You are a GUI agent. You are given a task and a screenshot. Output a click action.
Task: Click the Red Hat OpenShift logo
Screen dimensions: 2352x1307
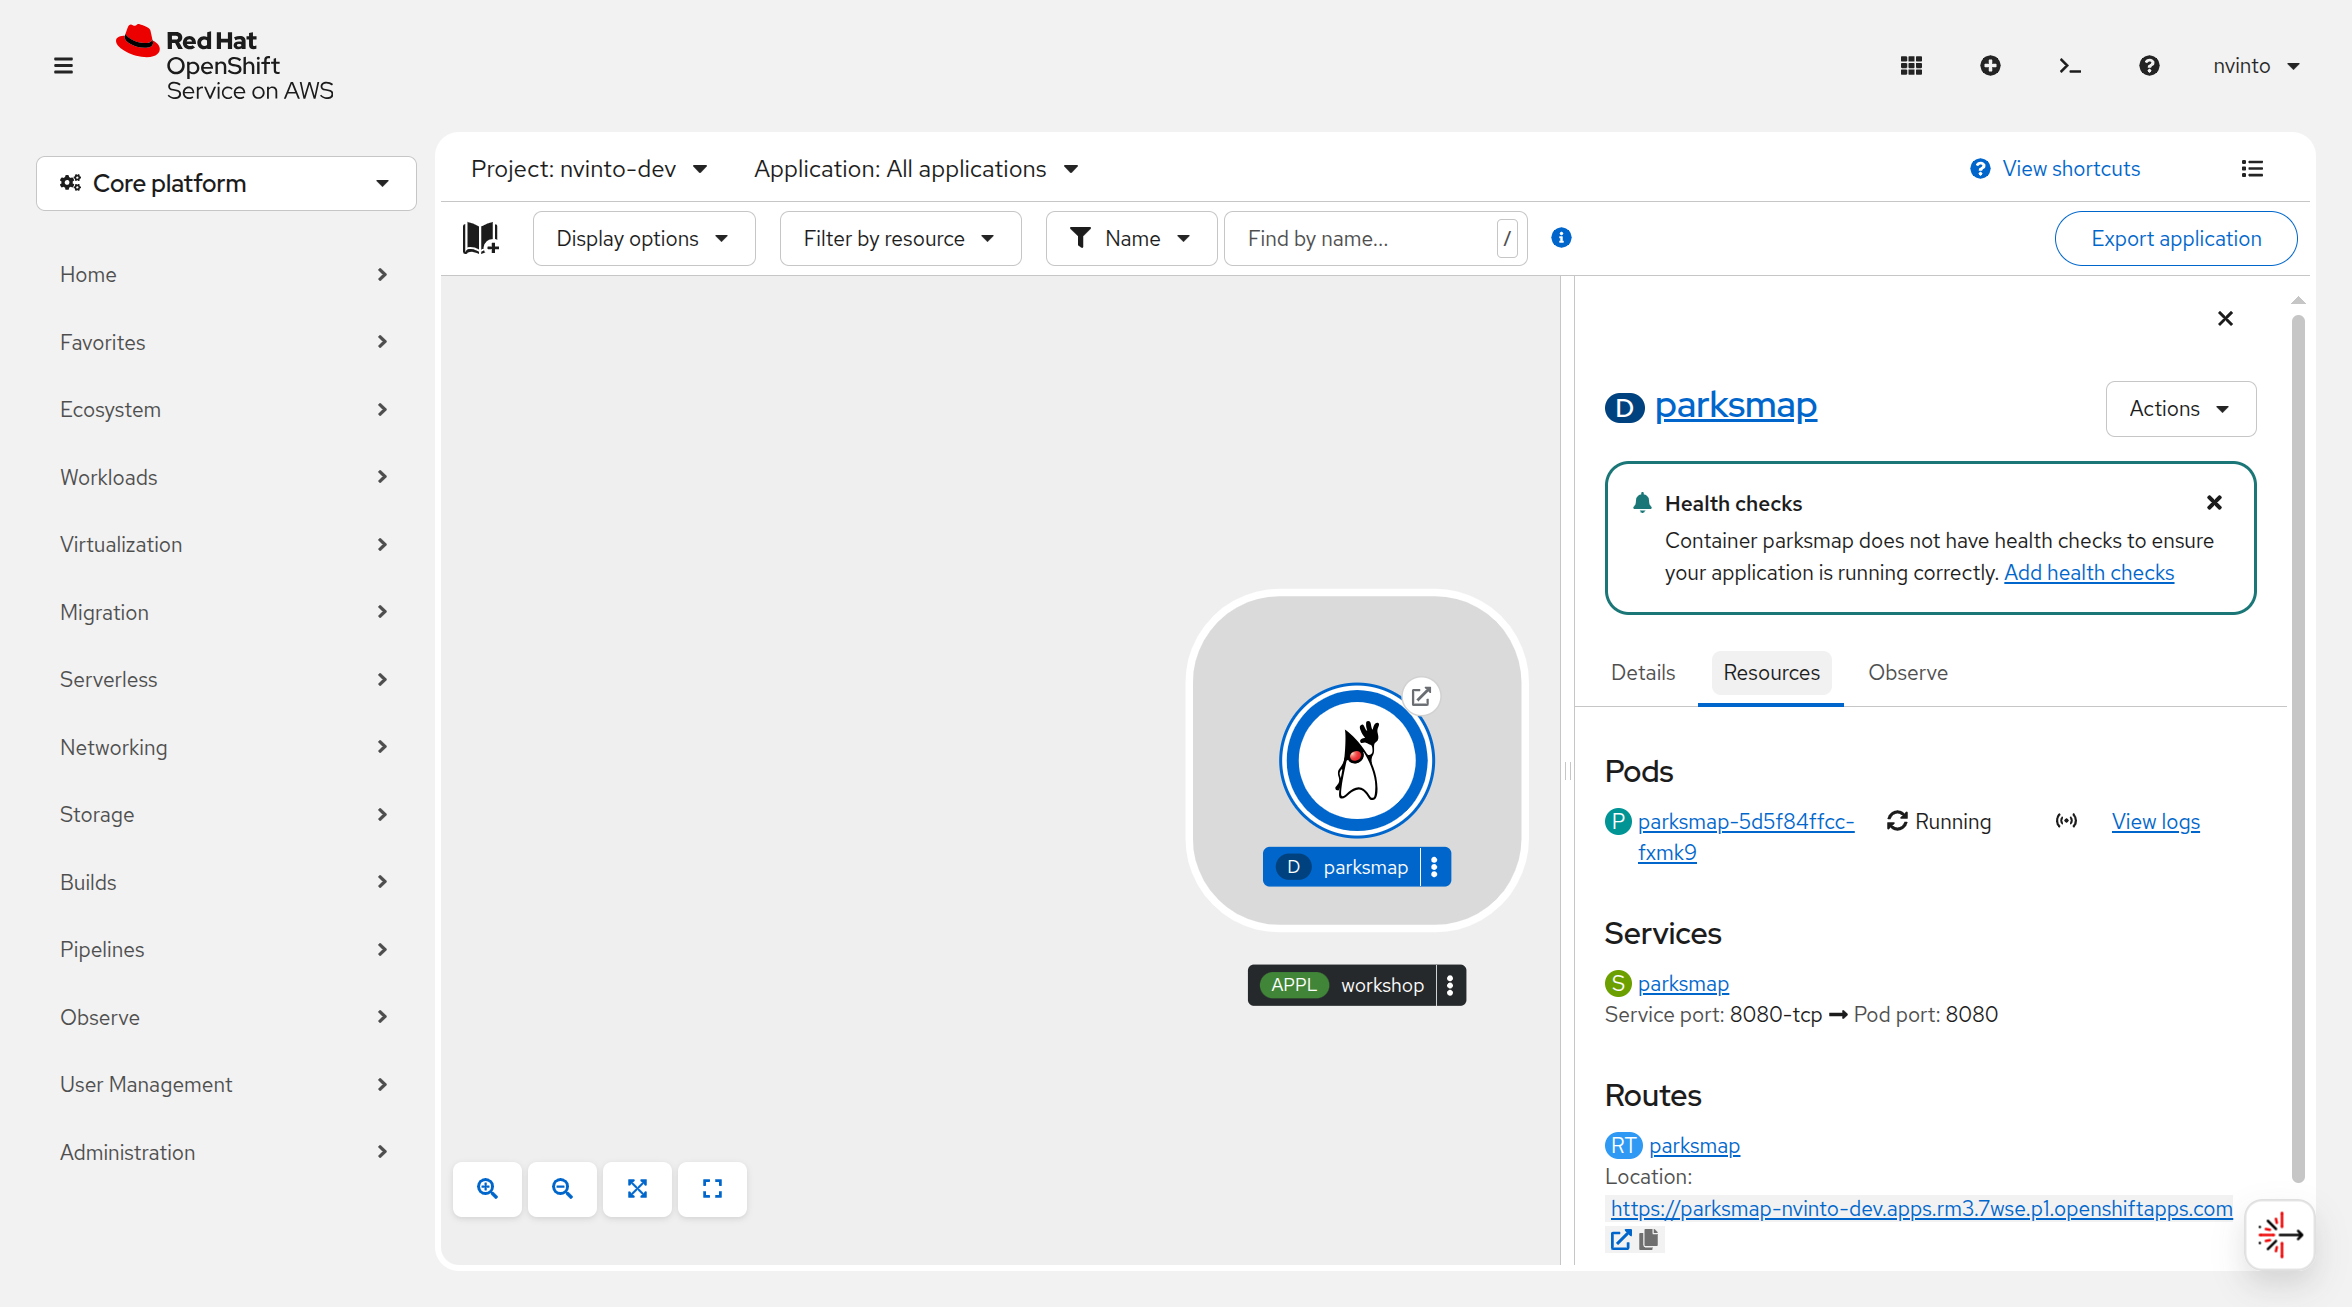coord(225,64)
